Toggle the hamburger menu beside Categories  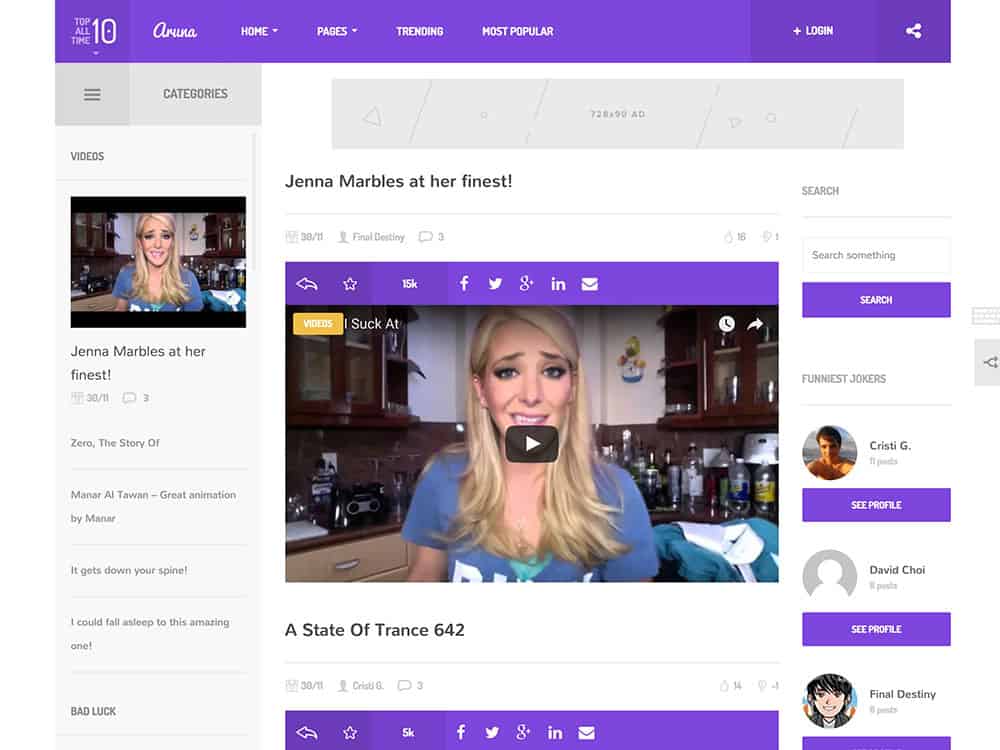click(92, 94)
